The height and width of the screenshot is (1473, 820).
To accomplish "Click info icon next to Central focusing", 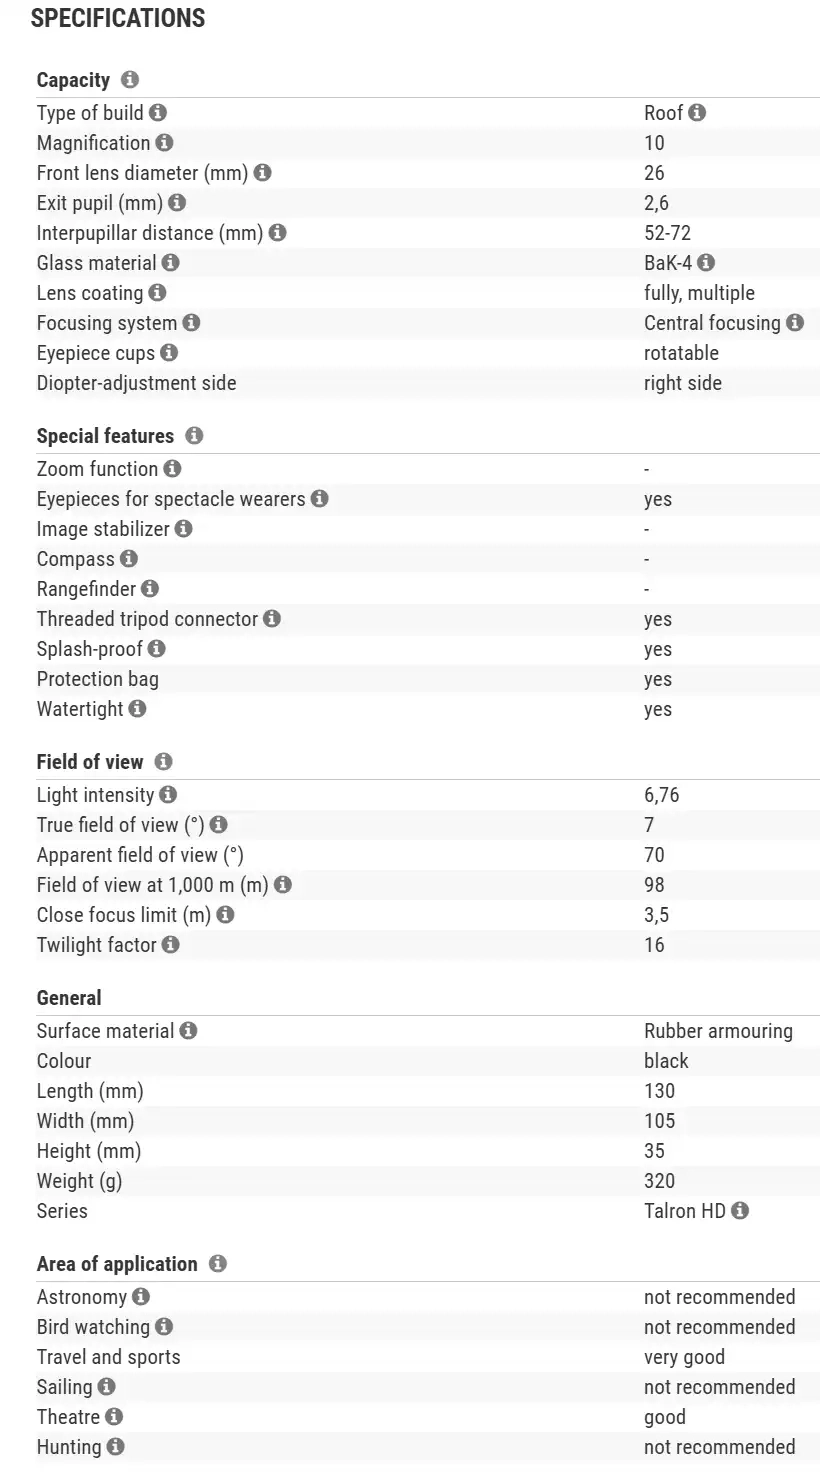I will [795, 323].
